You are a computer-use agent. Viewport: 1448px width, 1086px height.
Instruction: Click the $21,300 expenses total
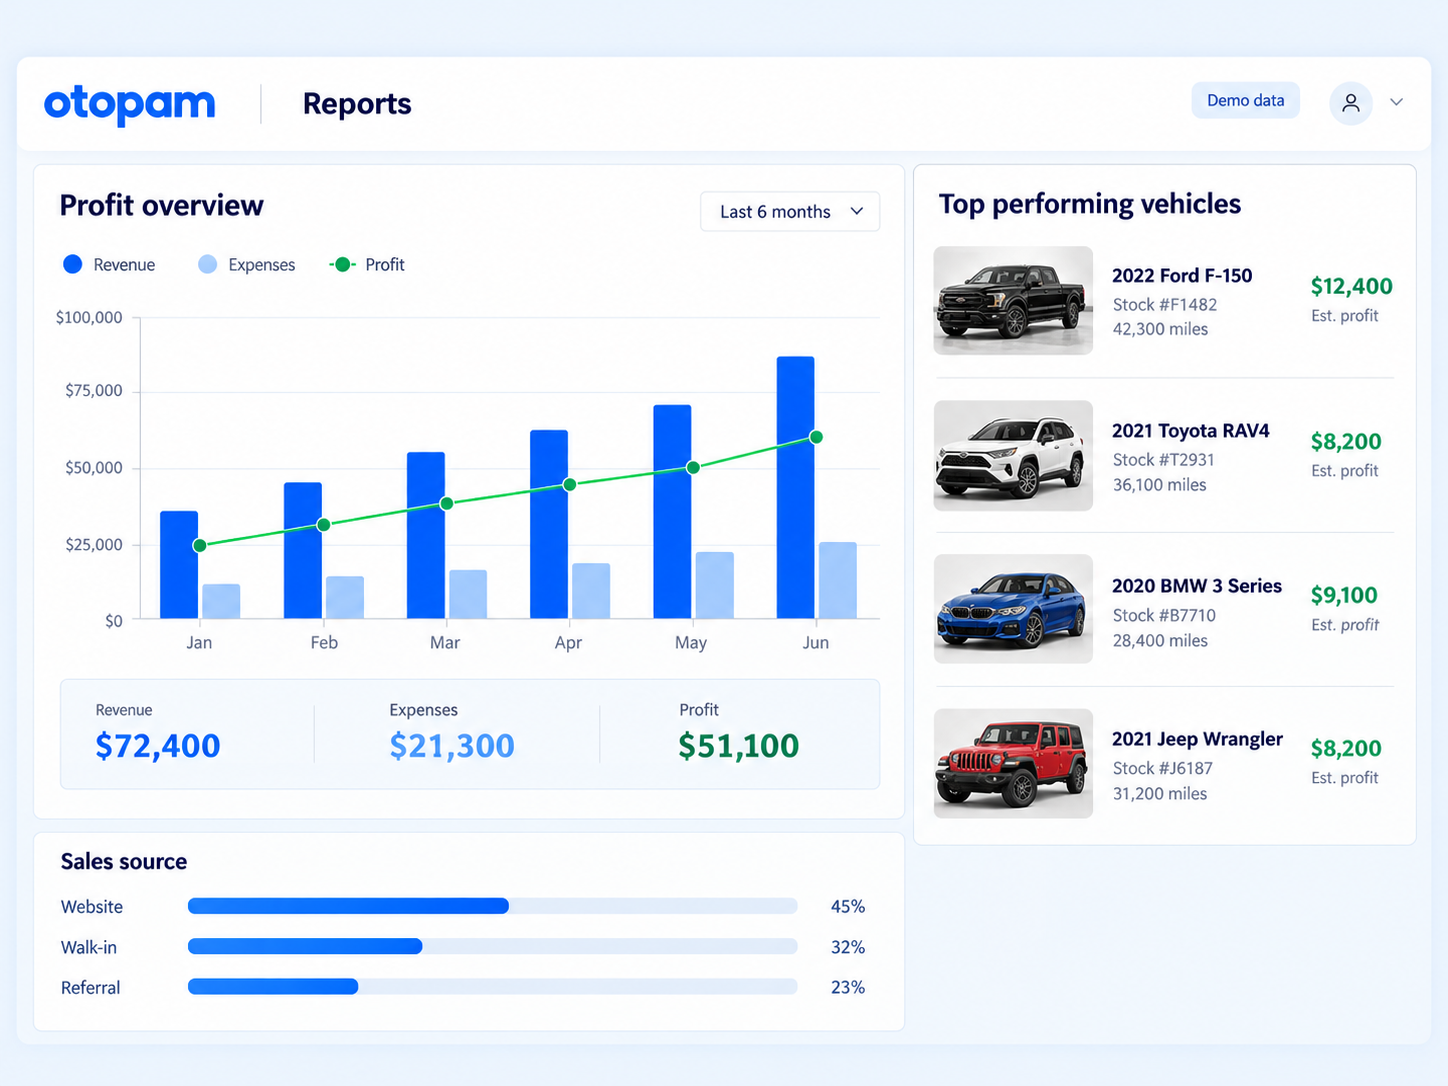(452, 746)
